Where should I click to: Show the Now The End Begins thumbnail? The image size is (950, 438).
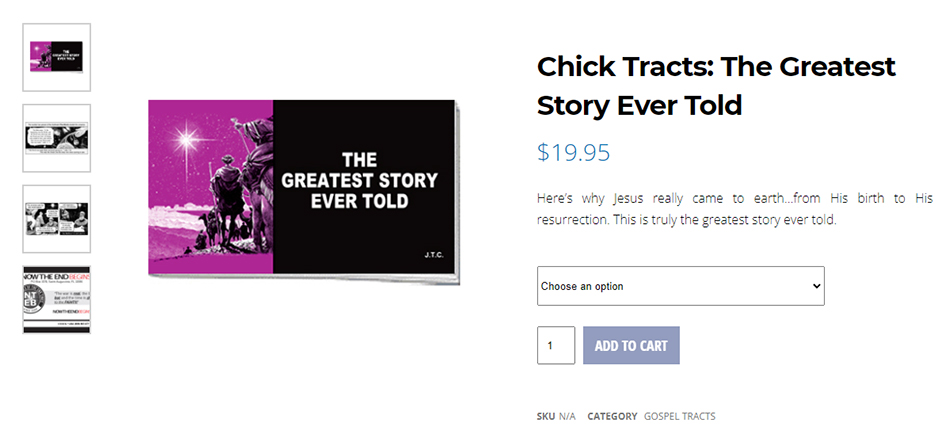[56, 299]
